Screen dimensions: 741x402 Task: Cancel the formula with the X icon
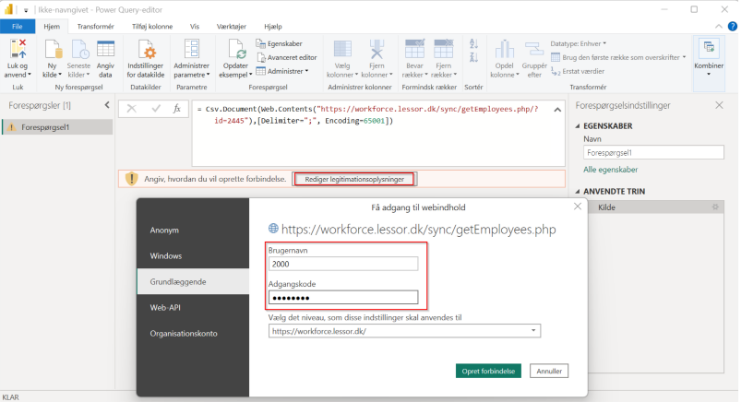pyautogui.click(x=131, y=109)
